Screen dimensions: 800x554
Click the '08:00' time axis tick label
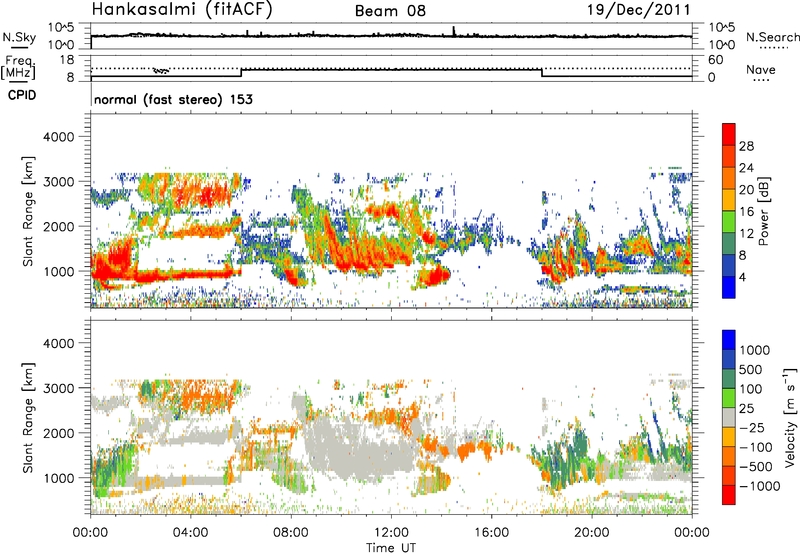coord(290,533)
